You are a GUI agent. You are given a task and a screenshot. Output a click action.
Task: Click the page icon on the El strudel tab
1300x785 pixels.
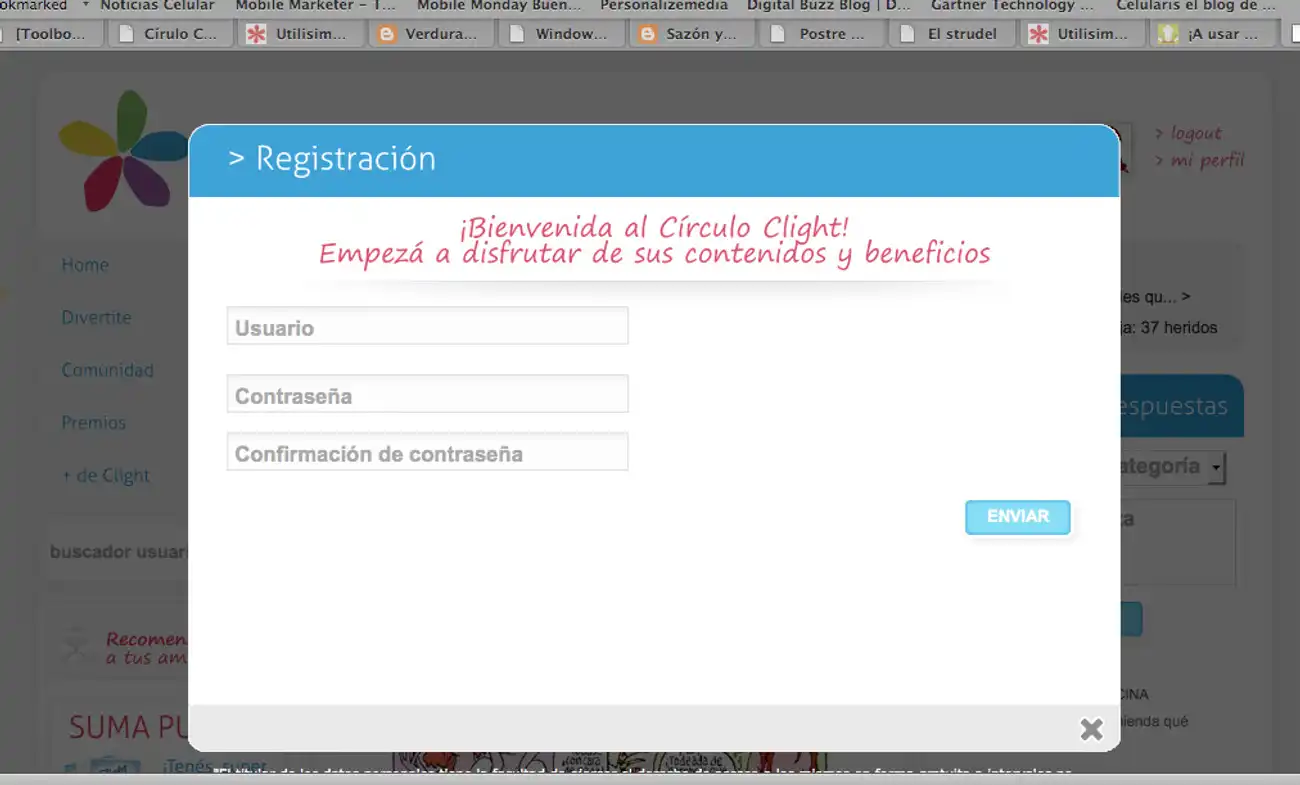click(x=908, y=34)
